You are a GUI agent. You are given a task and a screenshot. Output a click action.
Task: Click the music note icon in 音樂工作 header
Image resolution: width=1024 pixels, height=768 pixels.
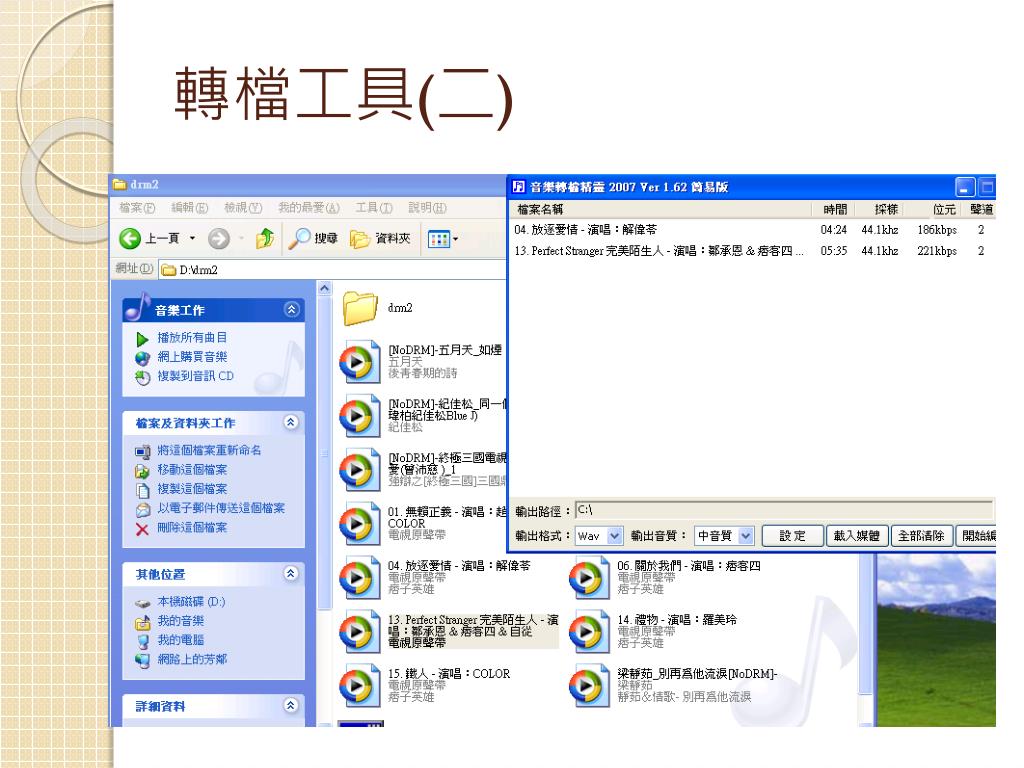click(137, 307)
